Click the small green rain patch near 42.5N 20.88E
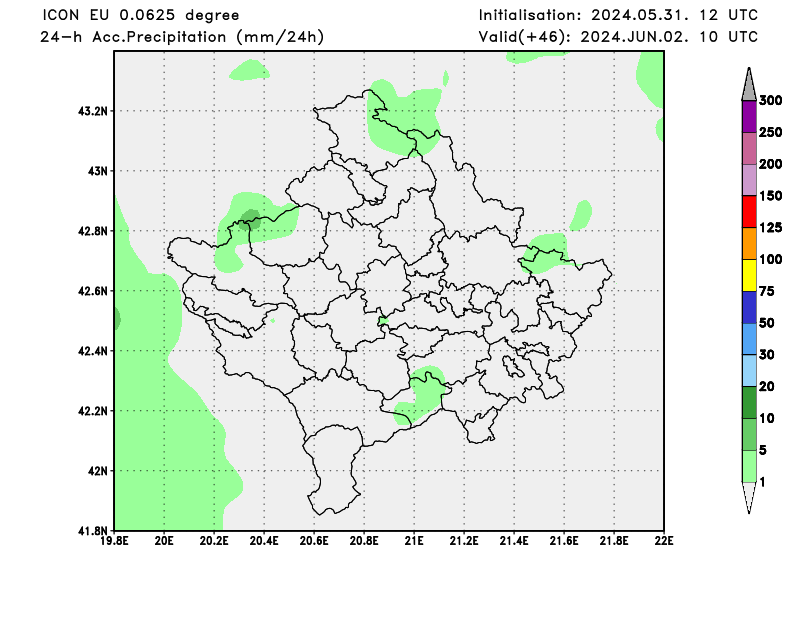 (x=383, y=320)
